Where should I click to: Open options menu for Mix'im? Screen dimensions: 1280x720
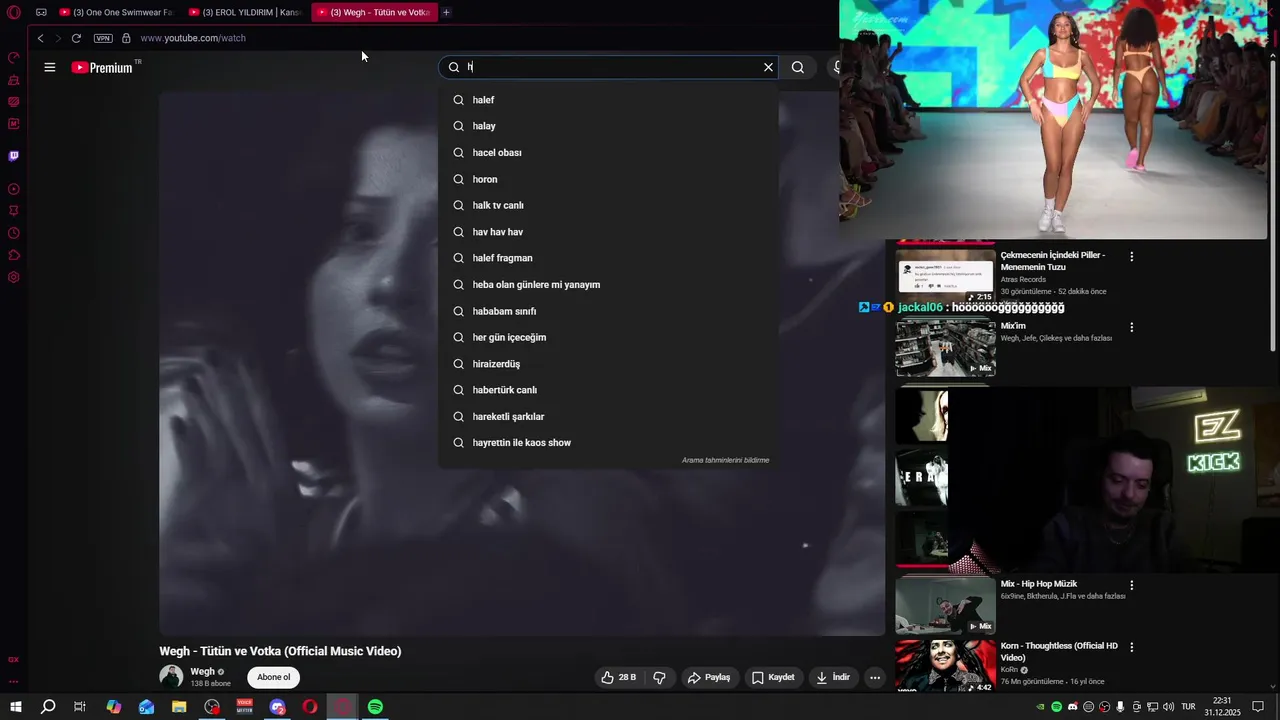pos(1132,327)
